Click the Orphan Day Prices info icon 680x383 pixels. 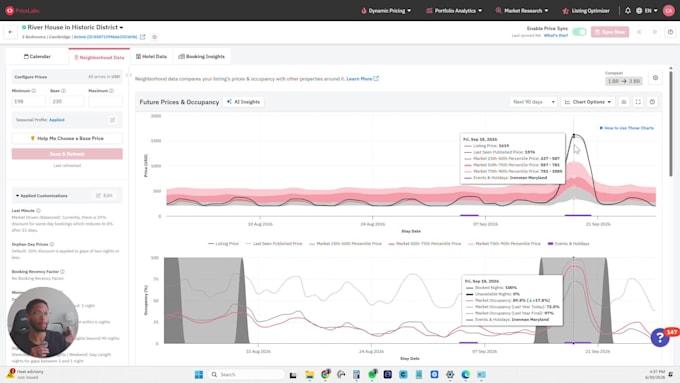[x=52, y=244]
